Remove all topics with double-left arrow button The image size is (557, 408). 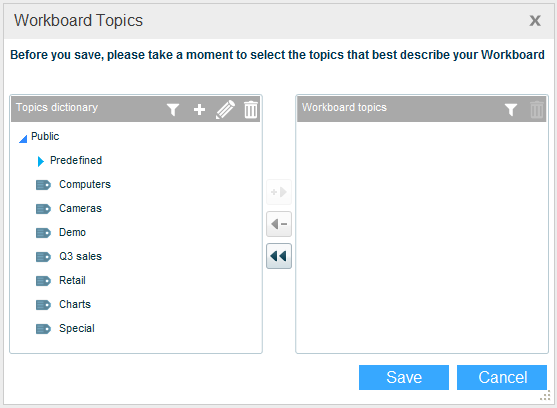tap(279, 256)
